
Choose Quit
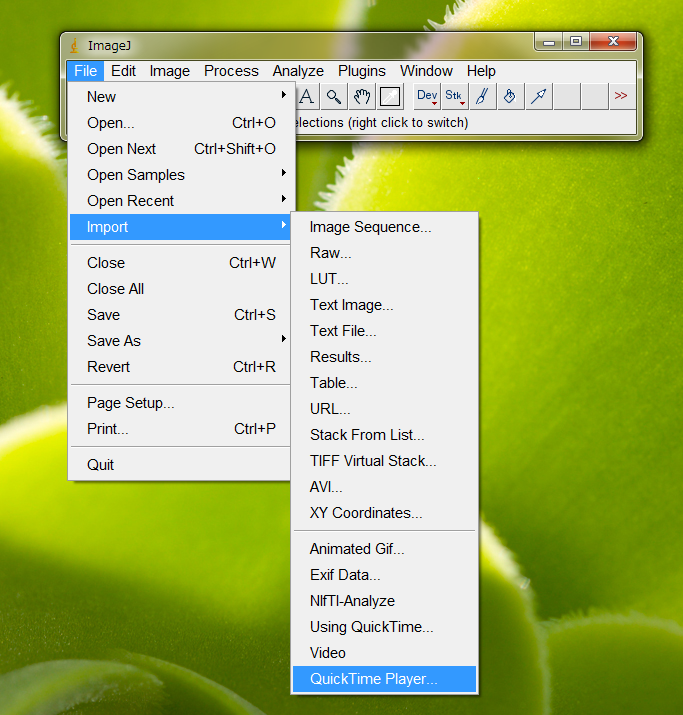click(x=180, y=465)
